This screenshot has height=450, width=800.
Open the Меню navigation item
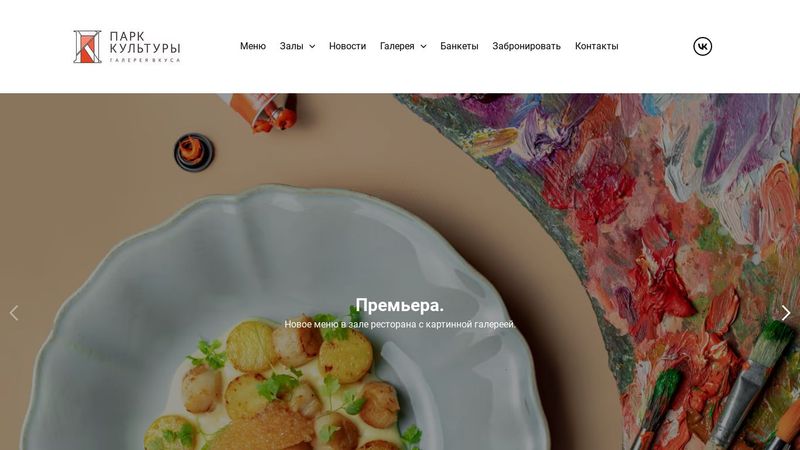click(253, 46)
